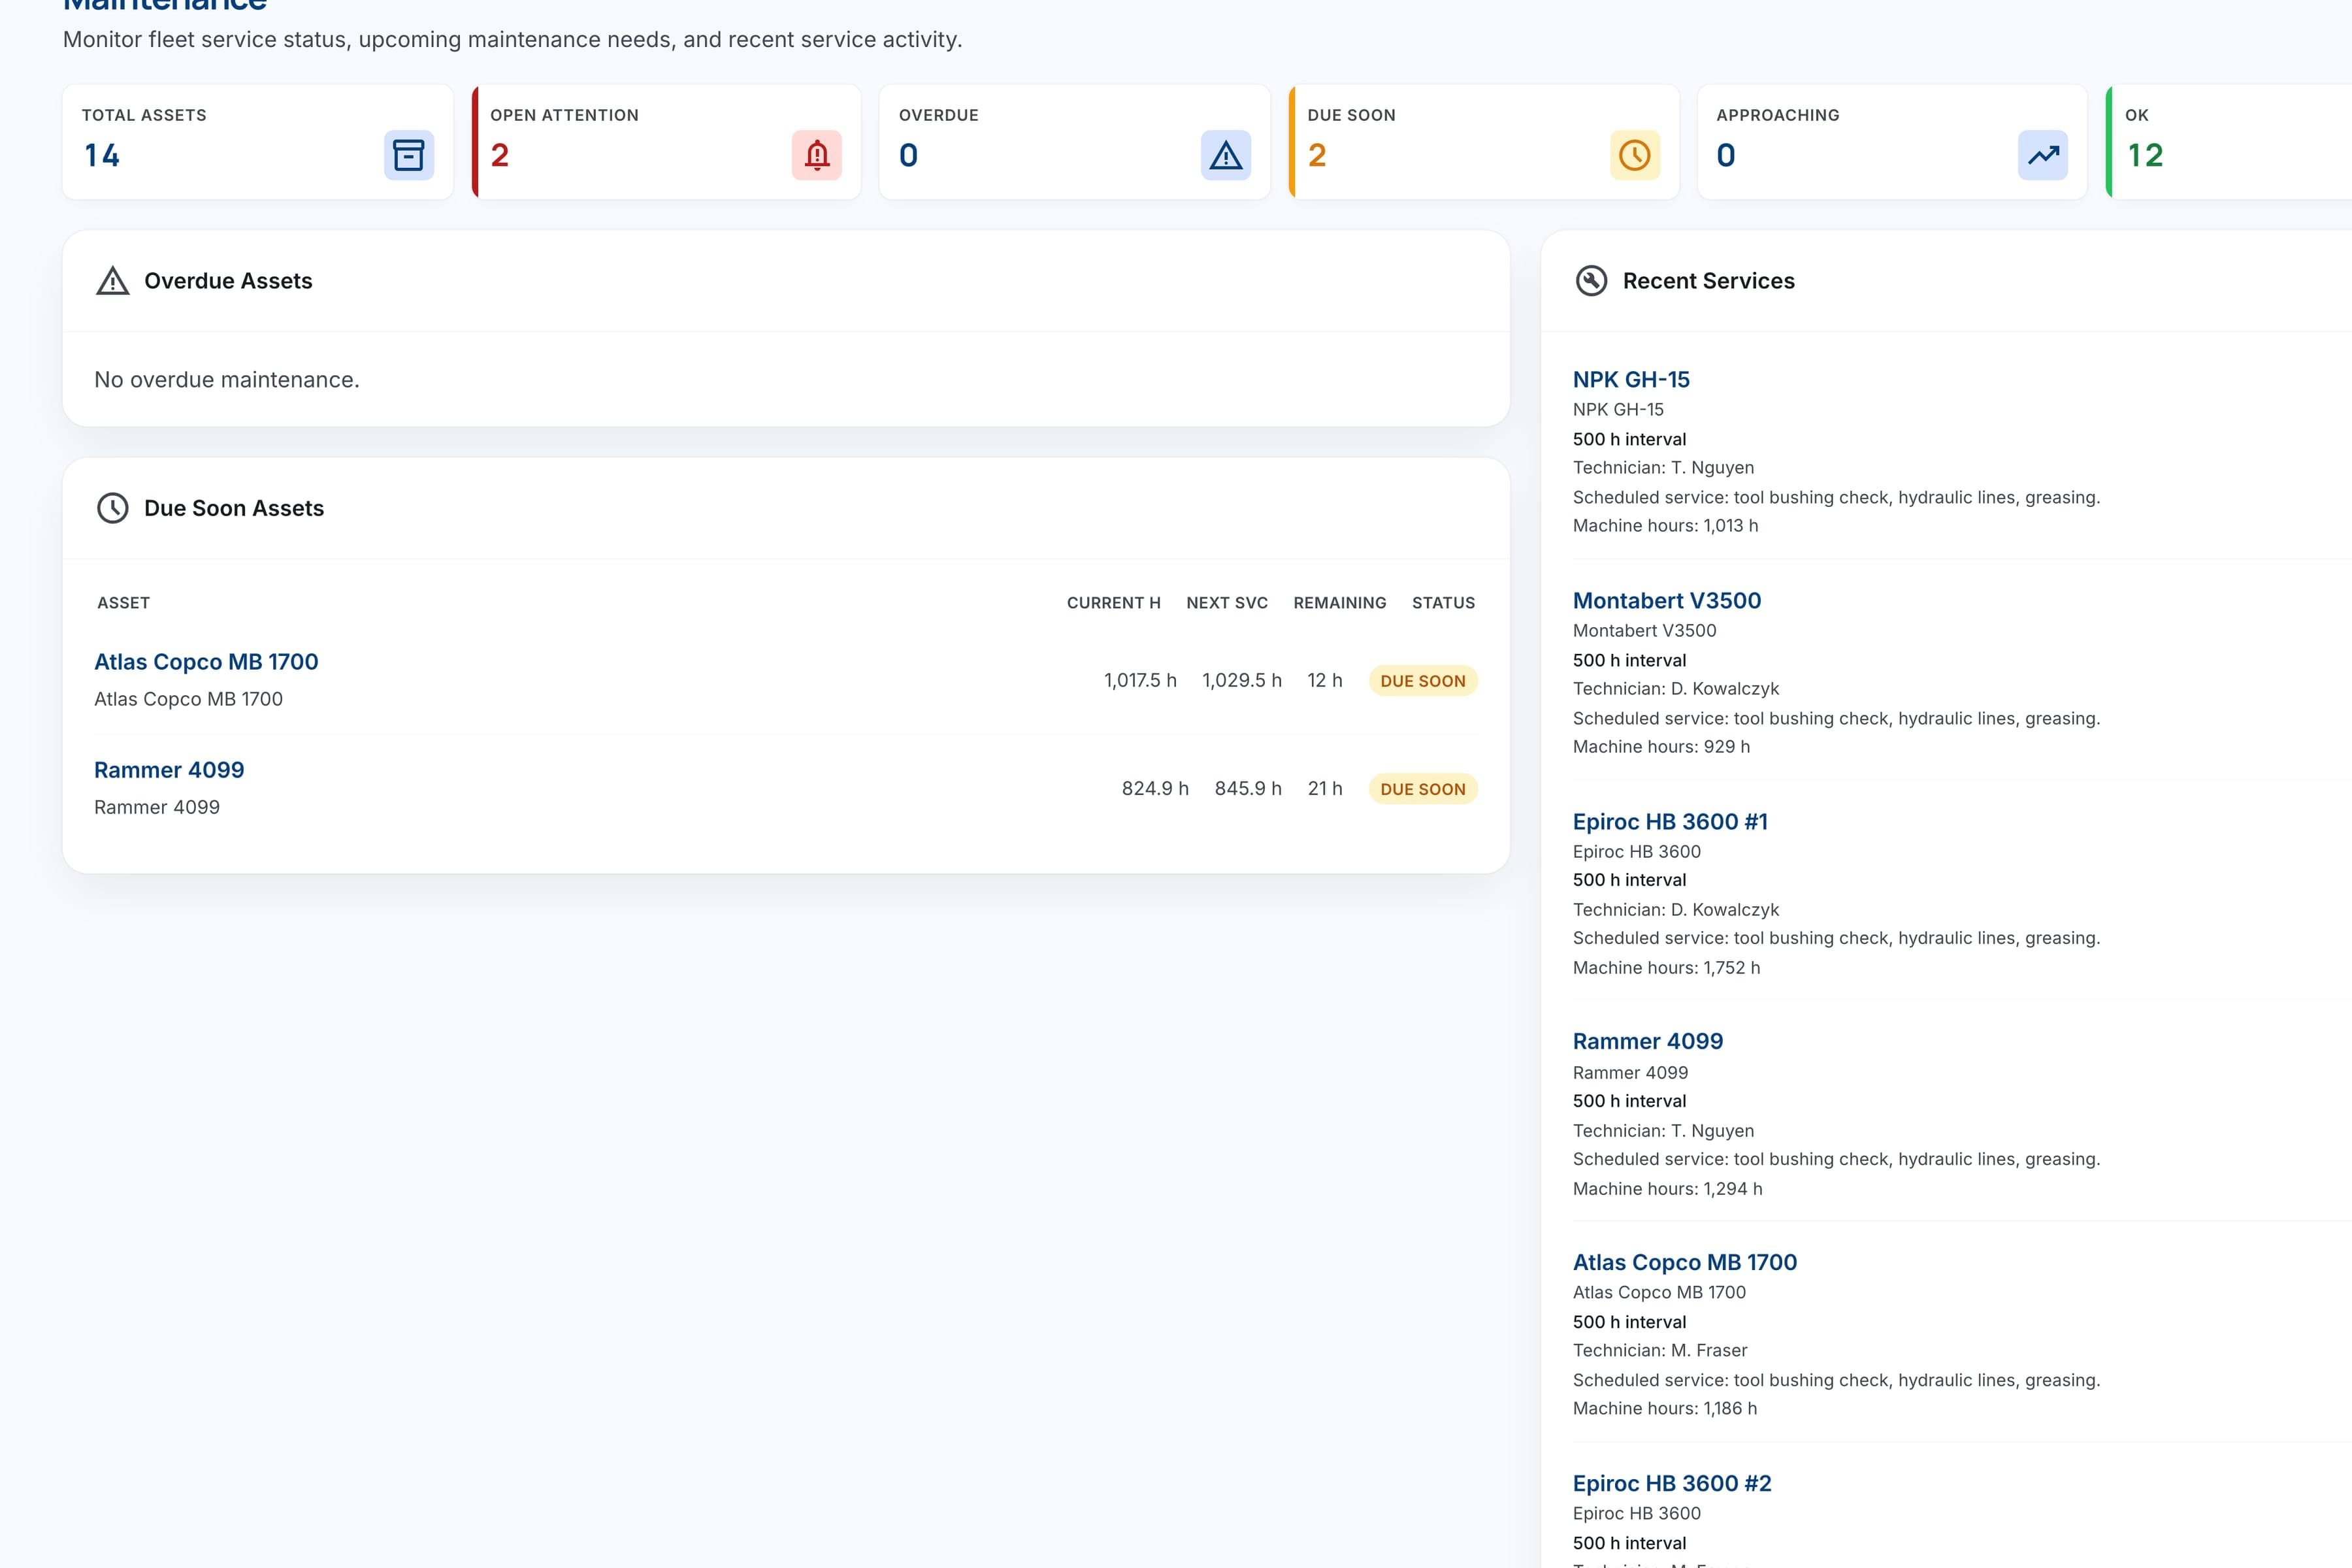
Task: Click the 845.9 h next service value
Action: [x=1248, y=788]
